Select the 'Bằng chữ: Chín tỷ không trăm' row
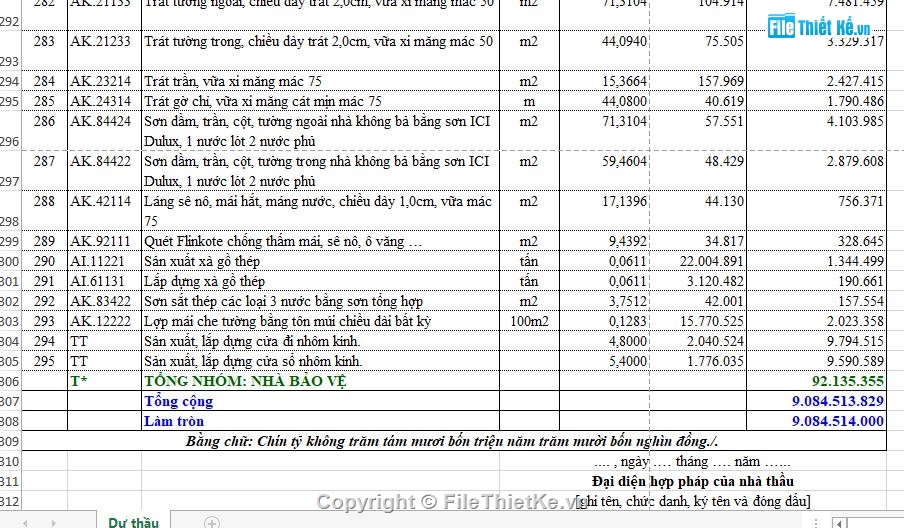 click(x=454, y=441)
